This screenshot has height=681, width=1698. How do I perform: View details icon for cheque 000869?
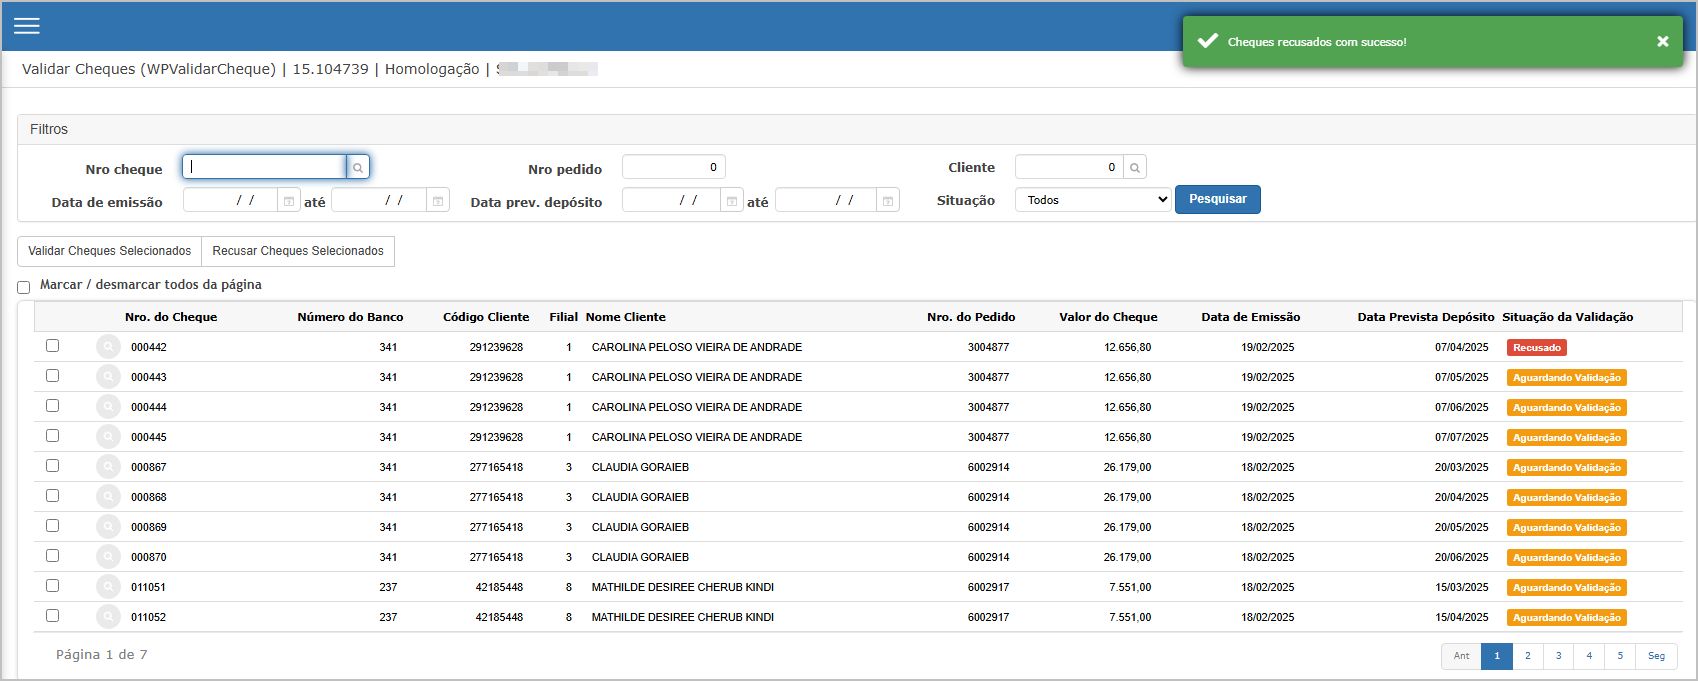click(x=108, y=527)
